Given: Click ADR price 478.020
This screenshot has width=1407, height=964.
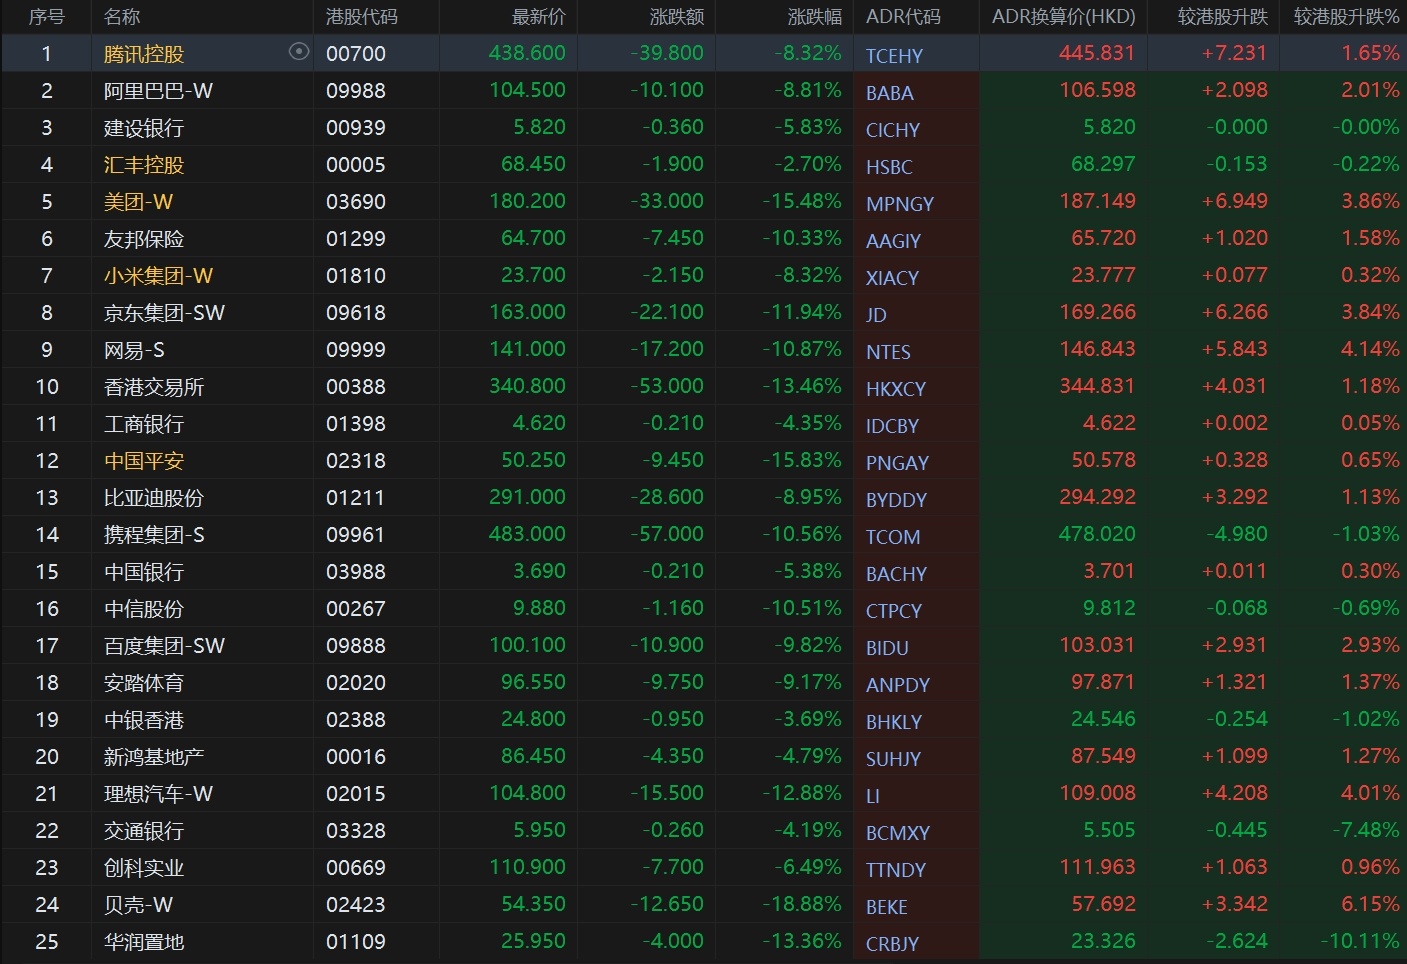Looking at the screenshot, I should (x=1097, y=534).
